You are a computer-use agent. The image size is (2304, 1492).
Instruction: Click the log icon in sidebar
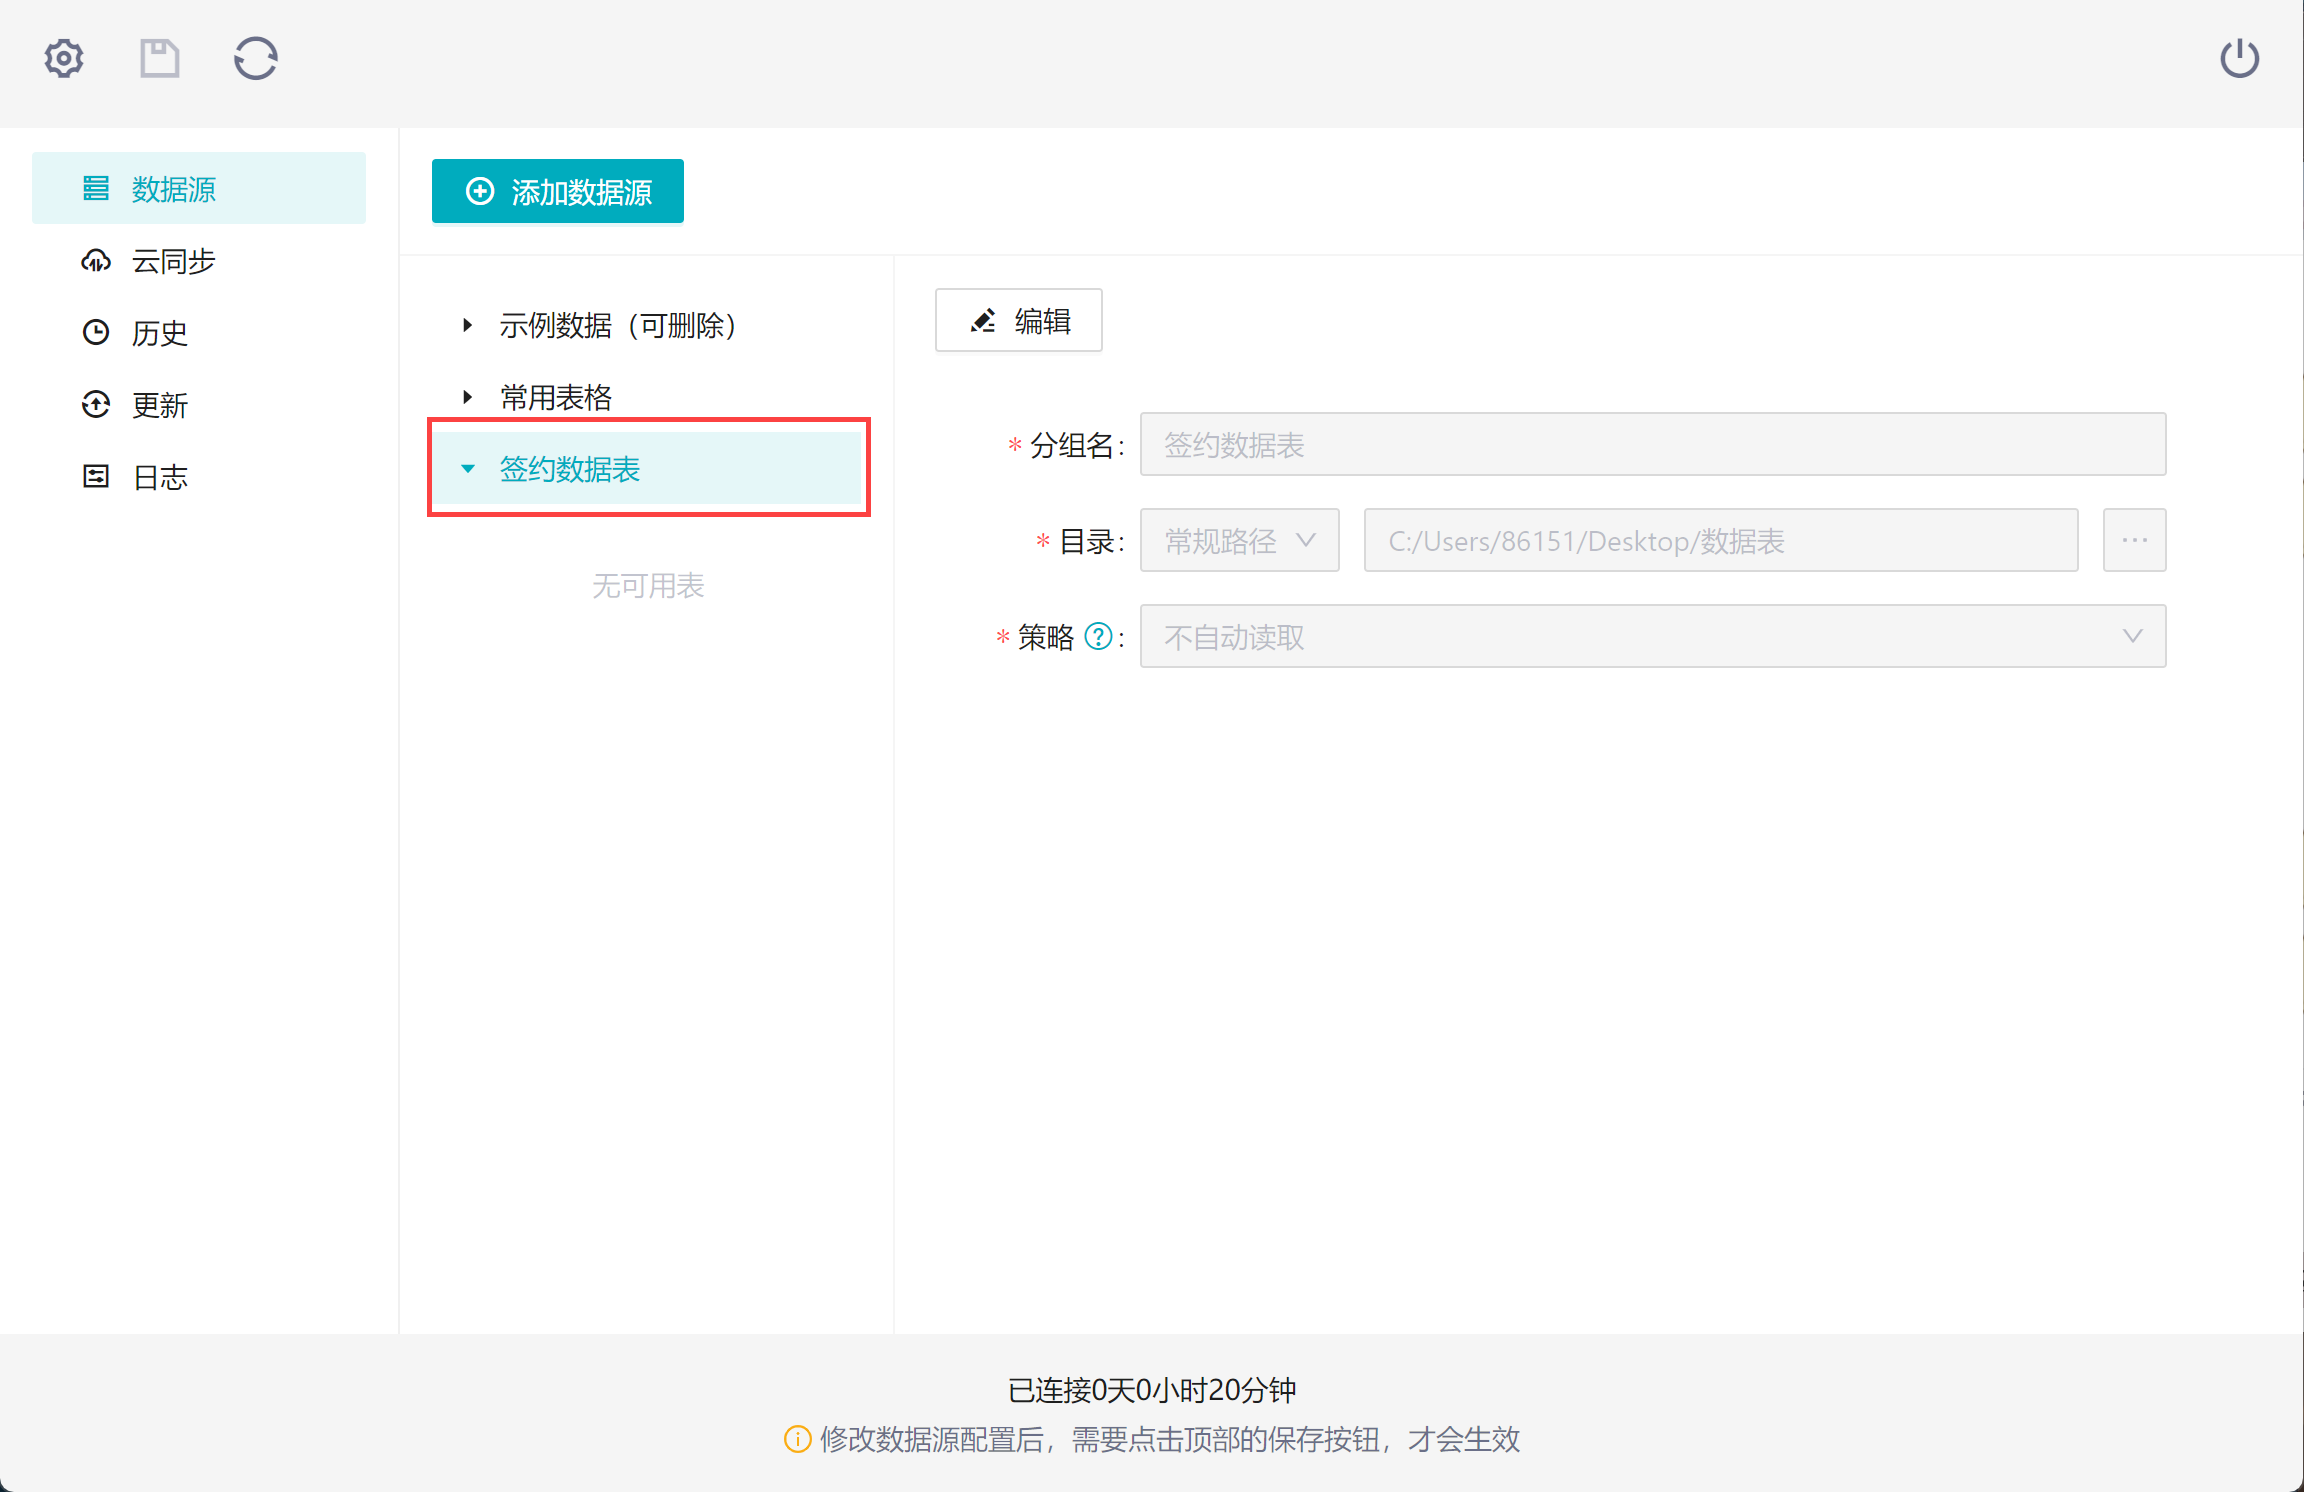[x=96, y=477]
